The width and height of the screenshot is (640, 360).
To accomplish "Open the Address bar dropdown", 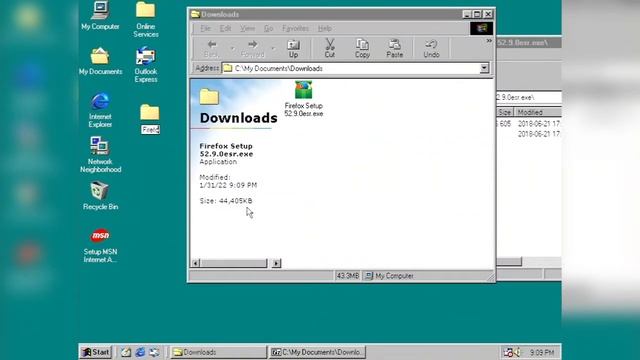I will coord(484,68).
